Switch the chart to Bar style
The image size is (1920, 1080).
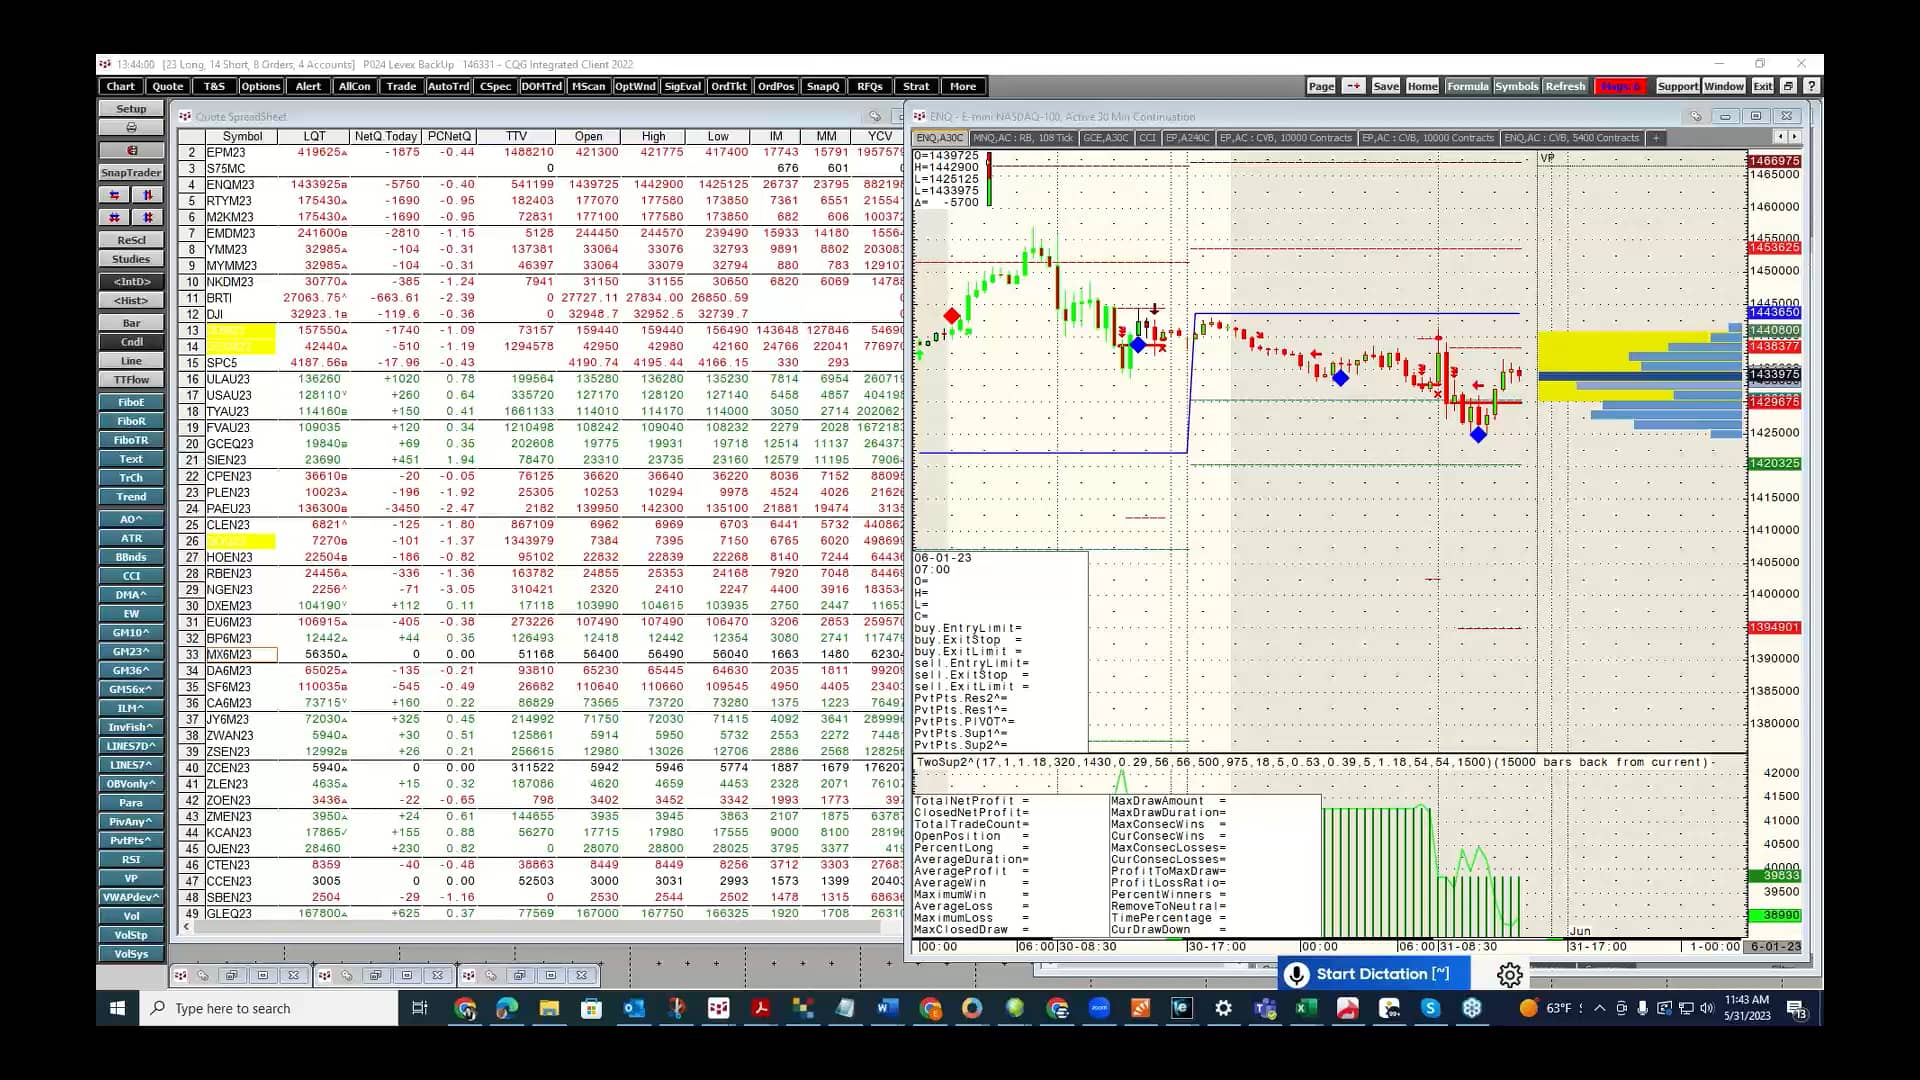130,322
